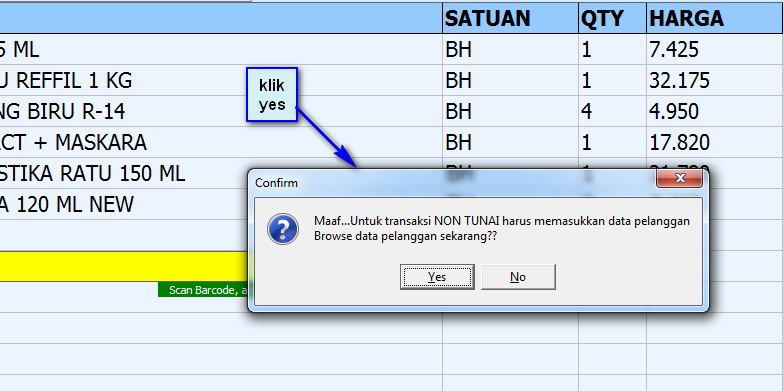Click the question mark icon in dialog
The width and height of the screenshot is (783, 391).
click(283, 229)
